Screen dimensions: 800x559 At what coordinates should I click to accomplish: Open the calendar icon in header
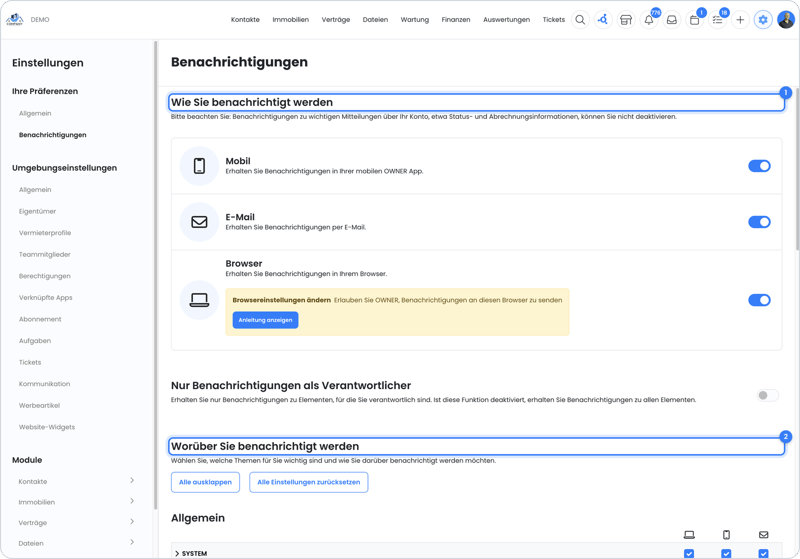[694, 20]
